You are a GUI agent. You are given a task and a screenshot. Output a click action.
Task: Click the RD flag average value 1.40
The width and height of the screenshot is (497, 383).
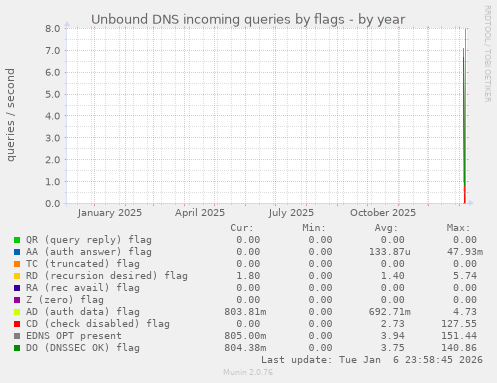tap(392, 276)
